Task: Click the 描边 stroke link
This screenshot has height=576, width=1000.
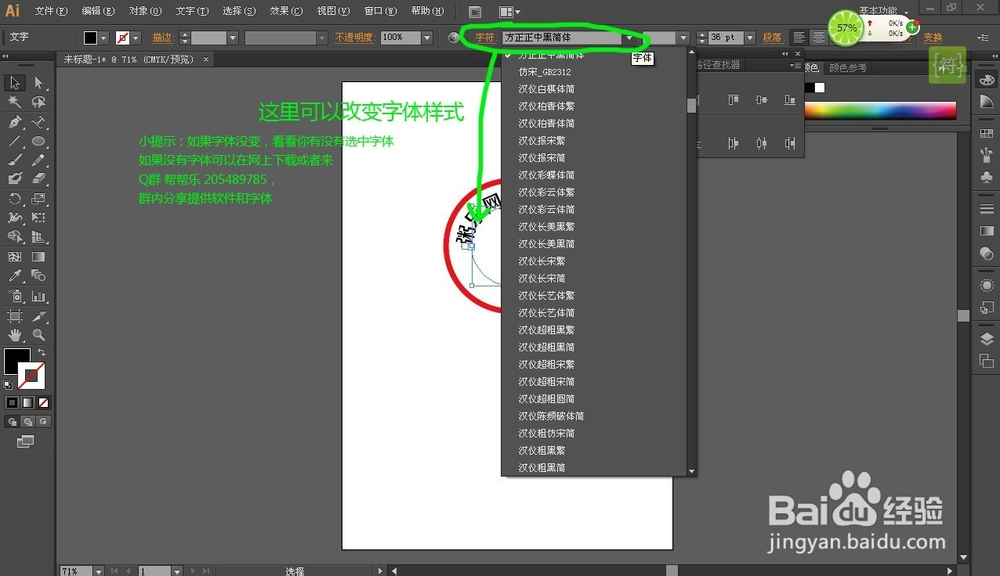Action: point(163,38)
